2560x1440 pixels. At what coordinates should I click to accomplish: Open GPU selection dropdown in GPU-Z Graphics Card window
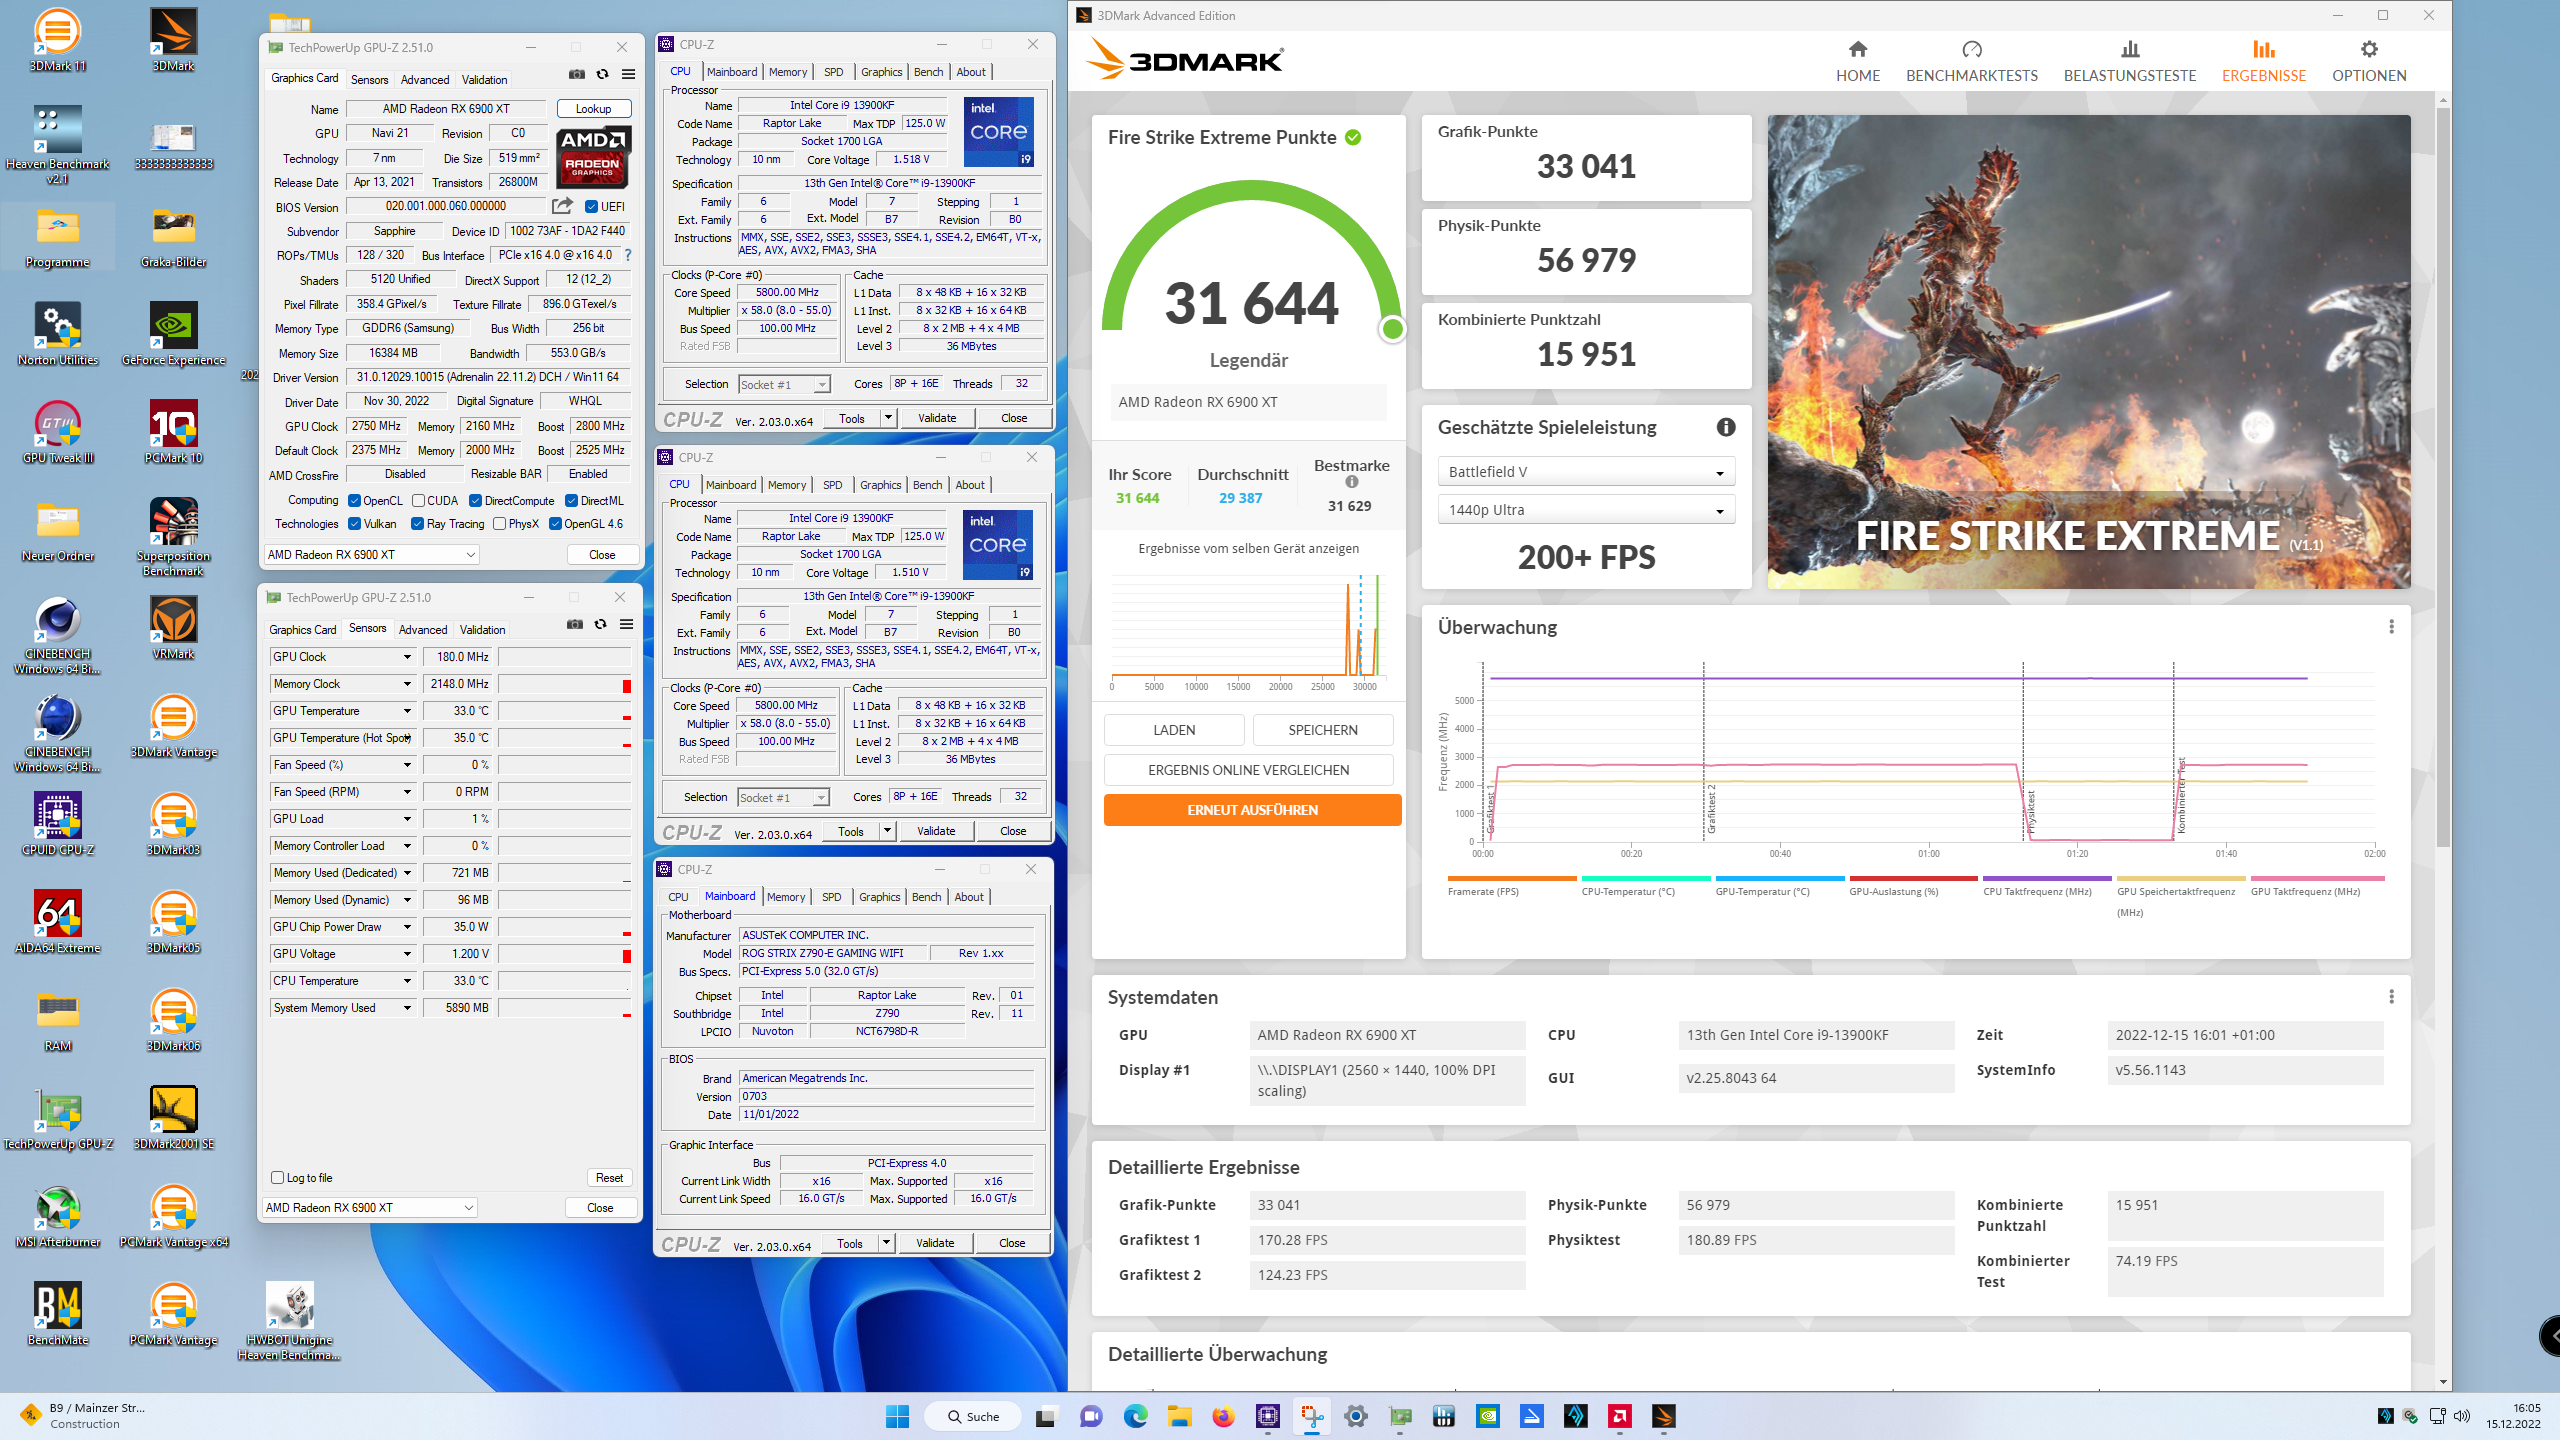(371, 554)
